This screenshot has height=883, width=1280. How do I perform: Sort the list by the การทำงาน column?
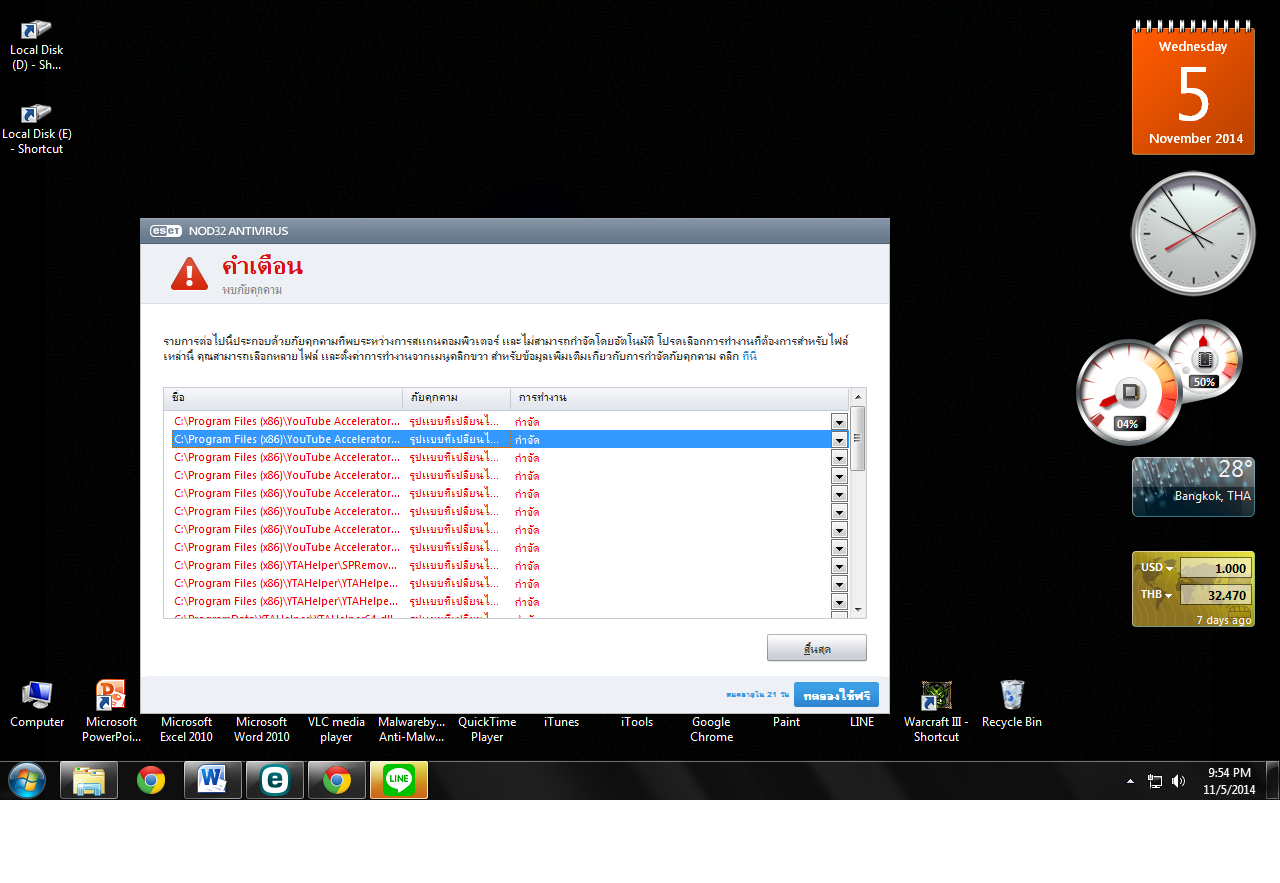point(680,398)
